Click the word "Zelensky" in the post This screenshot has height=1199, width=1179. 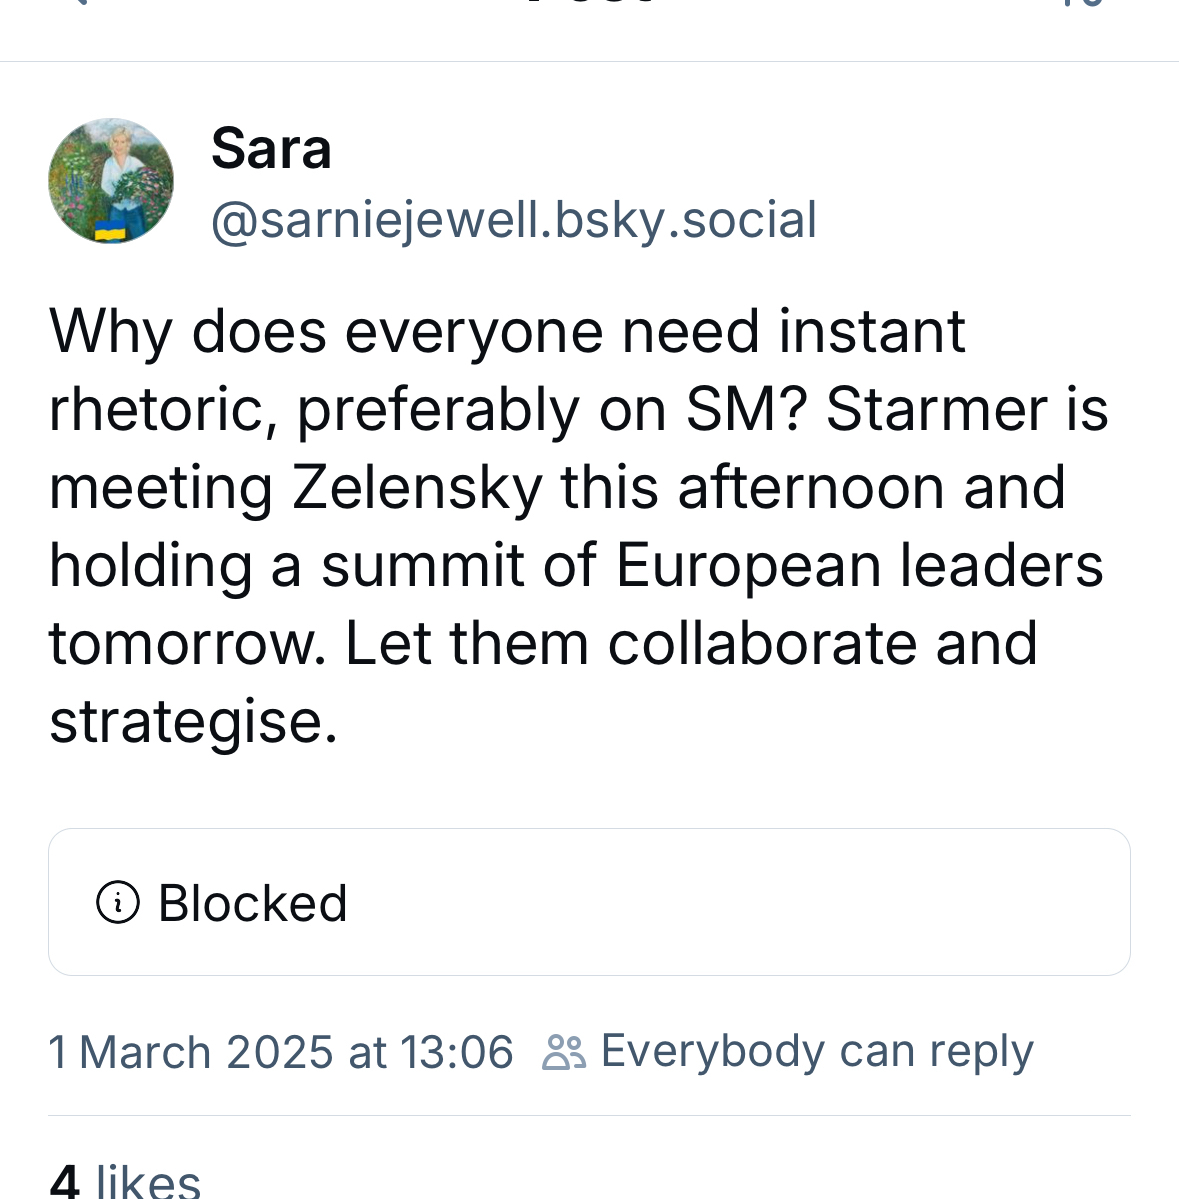click(x=417, y=488)
